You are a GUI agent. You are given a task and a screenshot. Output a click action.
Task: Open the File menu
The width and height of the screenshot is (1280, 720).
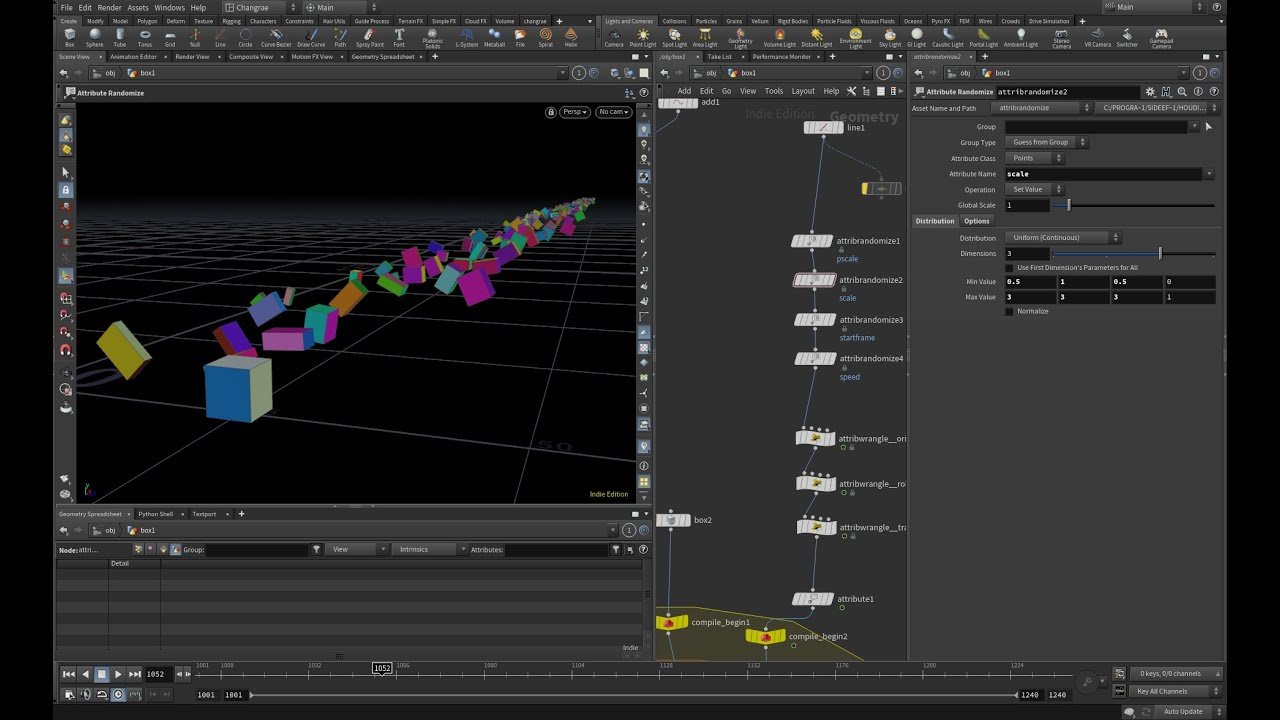pyautogui.click(x=66, y=7)
